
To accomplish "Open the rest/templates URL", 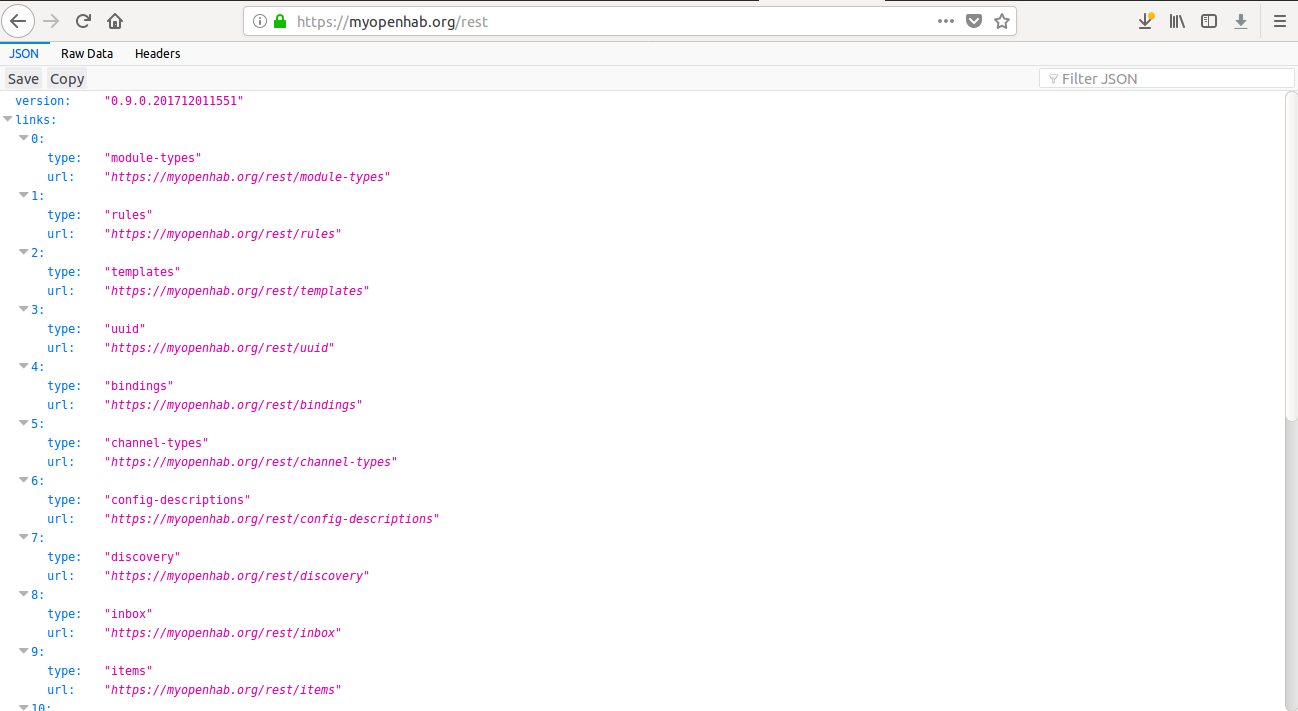I will (237, 291).
